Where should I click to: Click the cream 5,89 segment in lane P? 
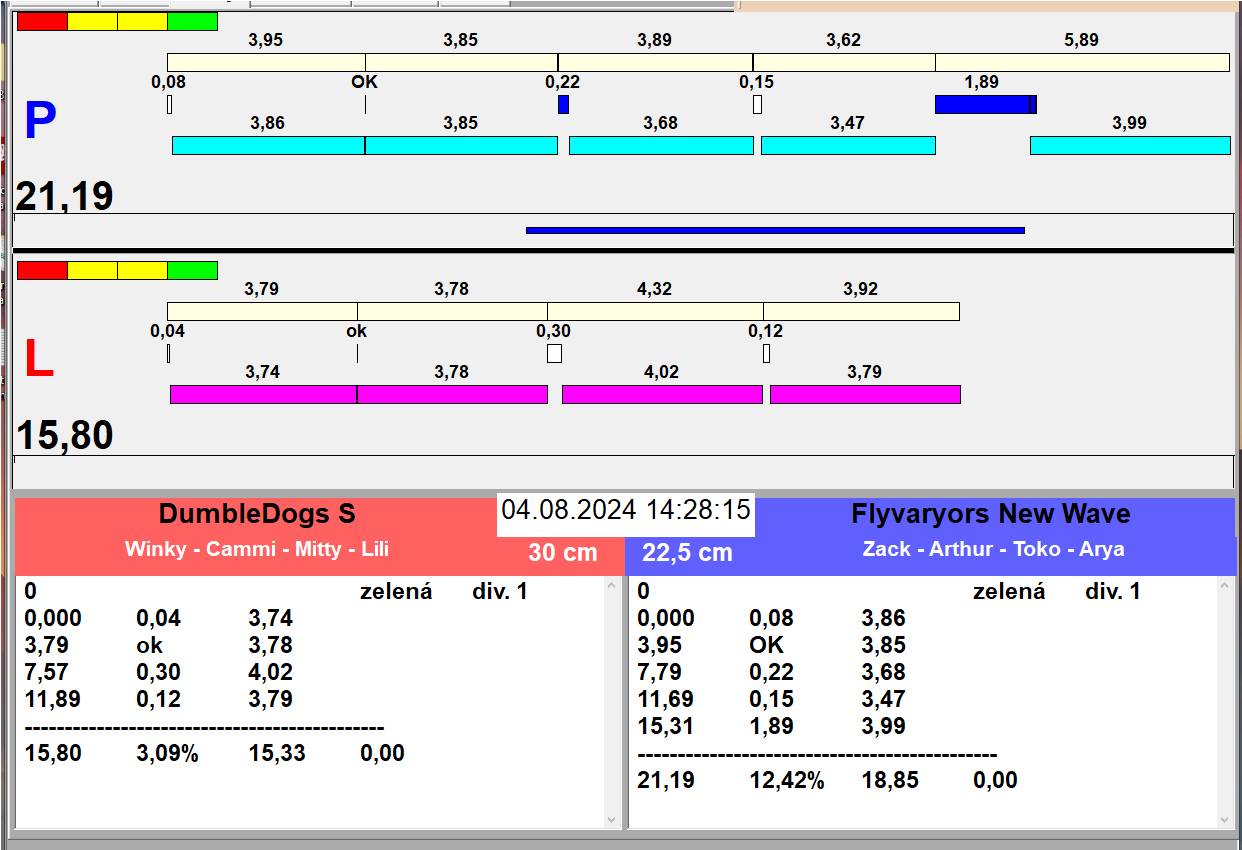(1081, 62)
